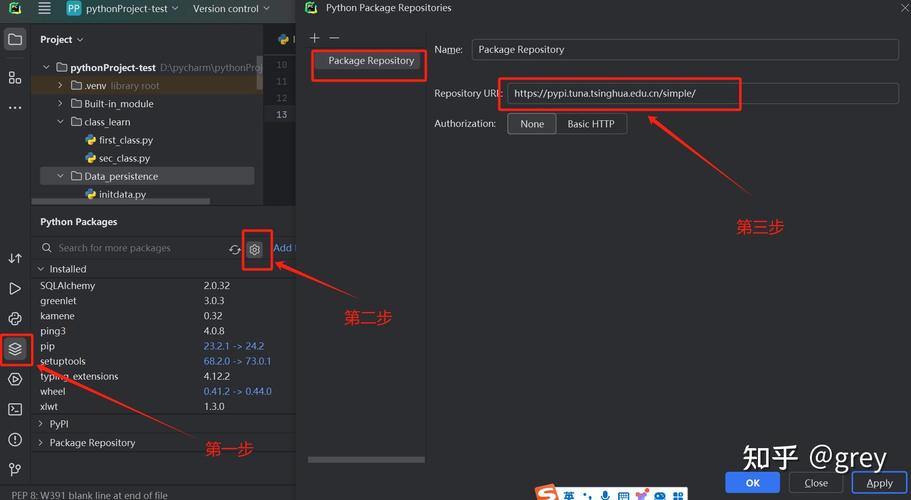911x500 pixels.
Task: Open the Structure tool window icon
Action: tap(15, 78)
